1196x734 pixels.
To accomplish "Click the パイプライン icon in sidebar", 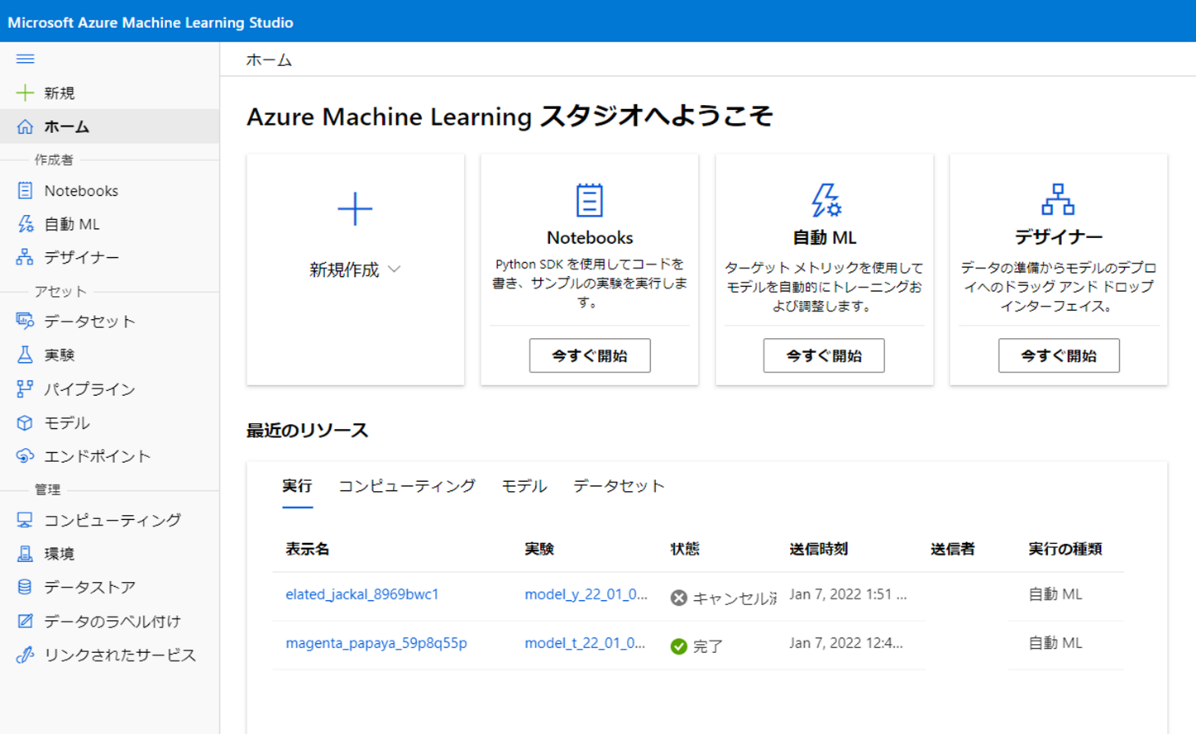I will pos(25,389).
